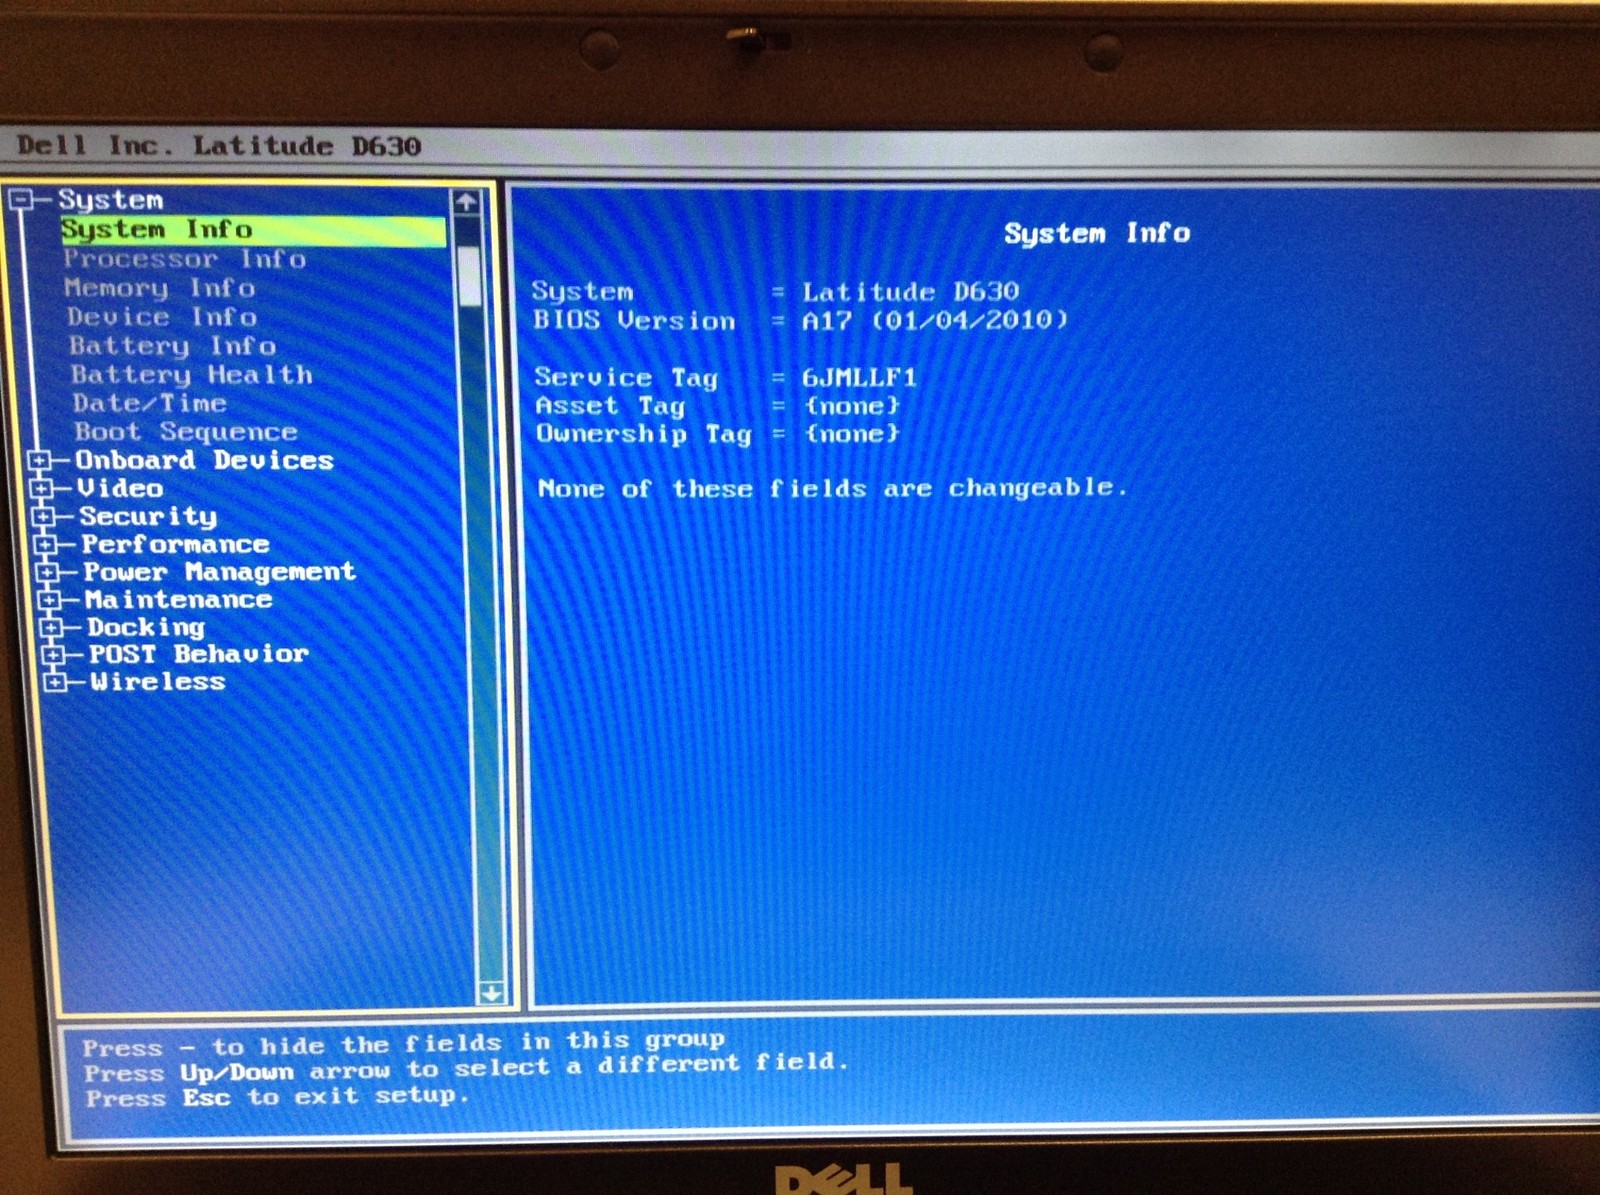Screen dimensions: 1600x1195
Task: Collapse the System tree group
Action: (22, 200)
